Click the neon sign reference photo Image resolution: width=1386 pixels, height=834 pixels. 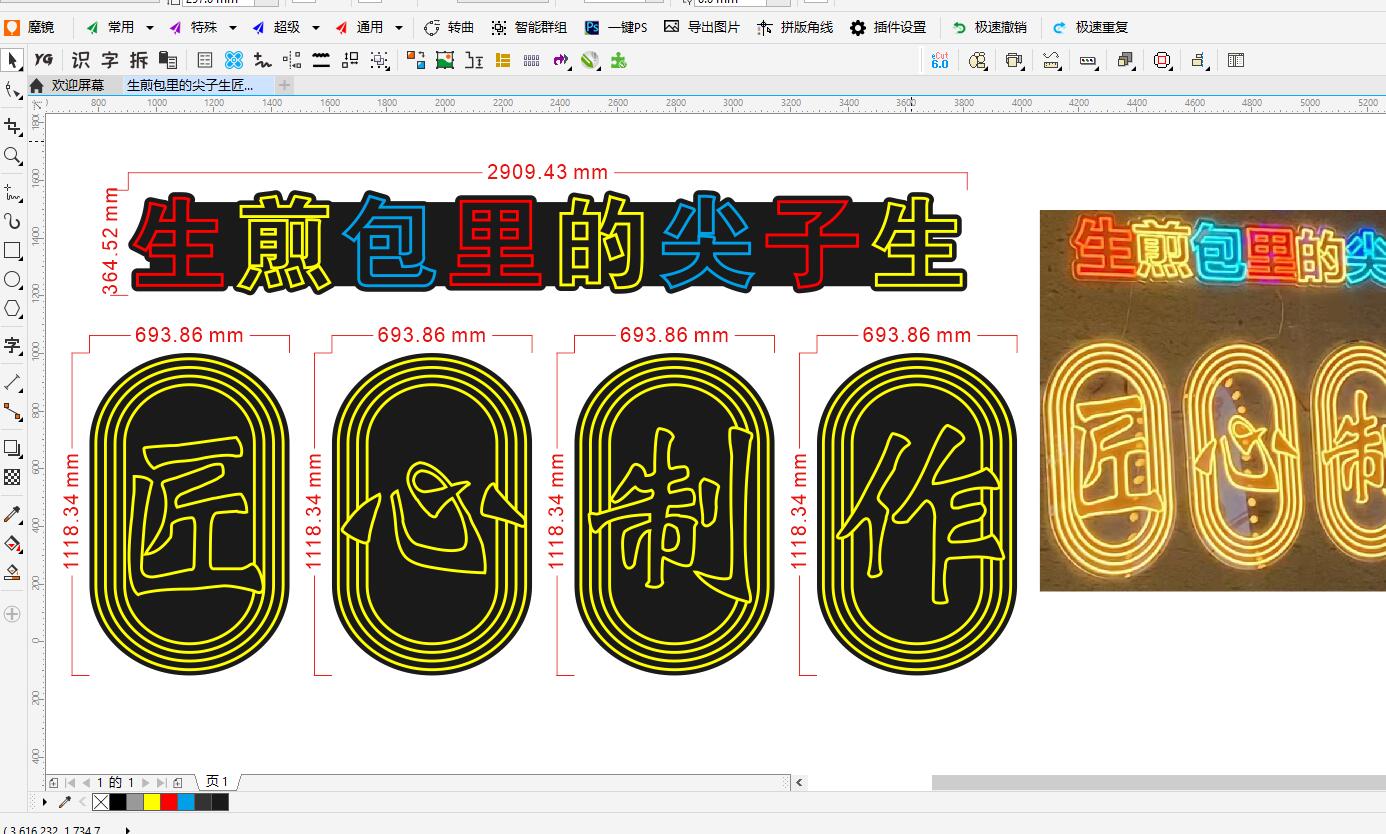(1213, 400)
